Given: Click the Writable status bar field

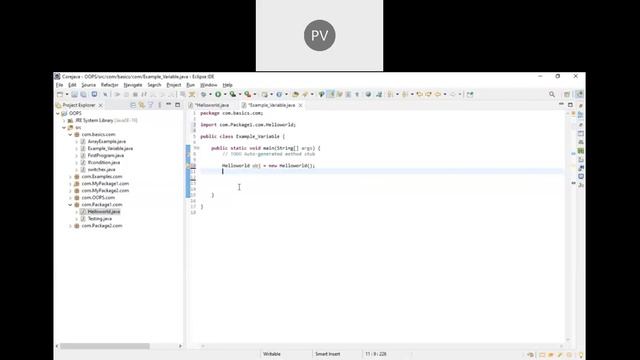Looking at the screenshot, I should (272, 354).
